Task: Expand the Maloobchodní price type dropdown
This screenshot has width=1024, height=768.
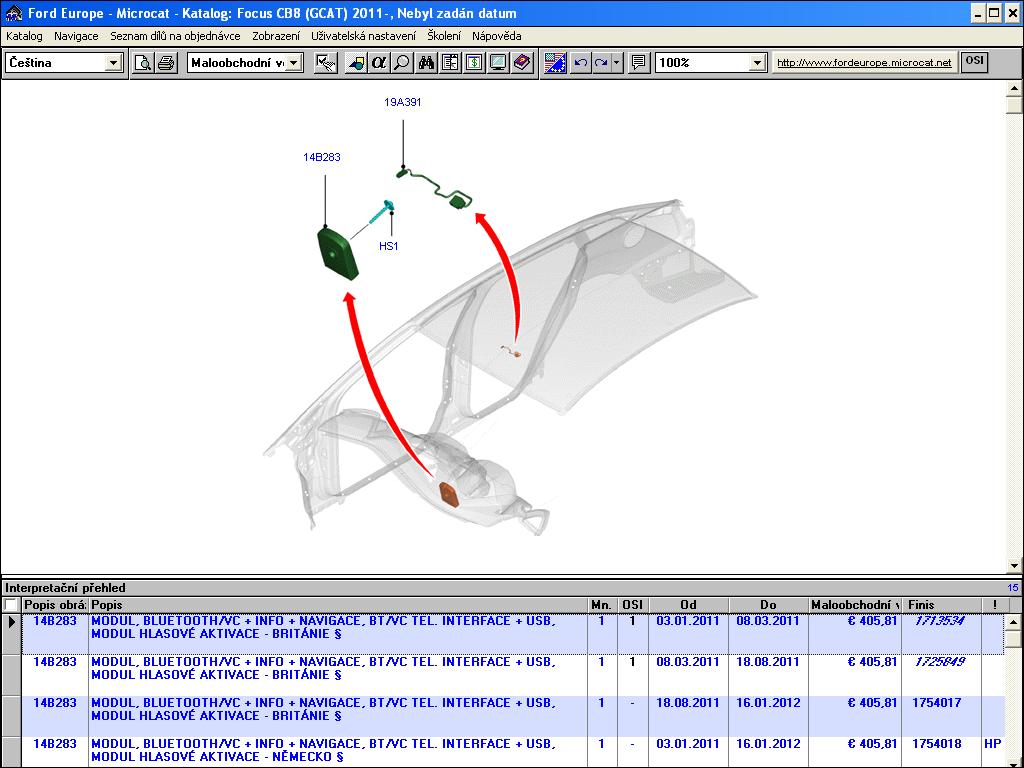Action: click(x=294, y=63)
